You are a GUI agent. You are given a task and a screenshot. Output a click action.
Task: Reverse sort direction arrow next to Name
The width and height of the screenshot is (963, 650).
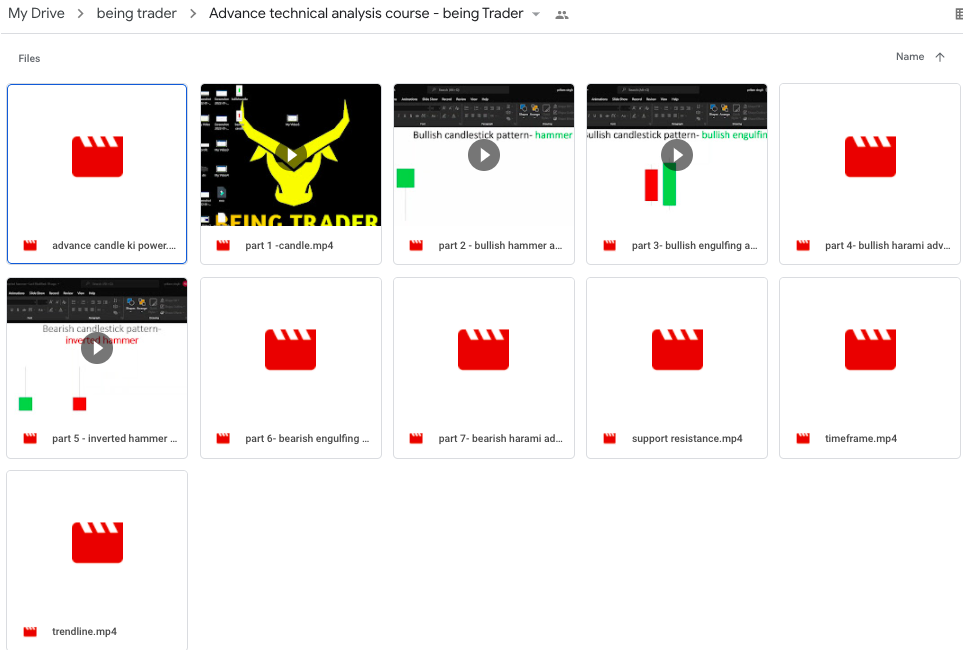pos(939,57)
